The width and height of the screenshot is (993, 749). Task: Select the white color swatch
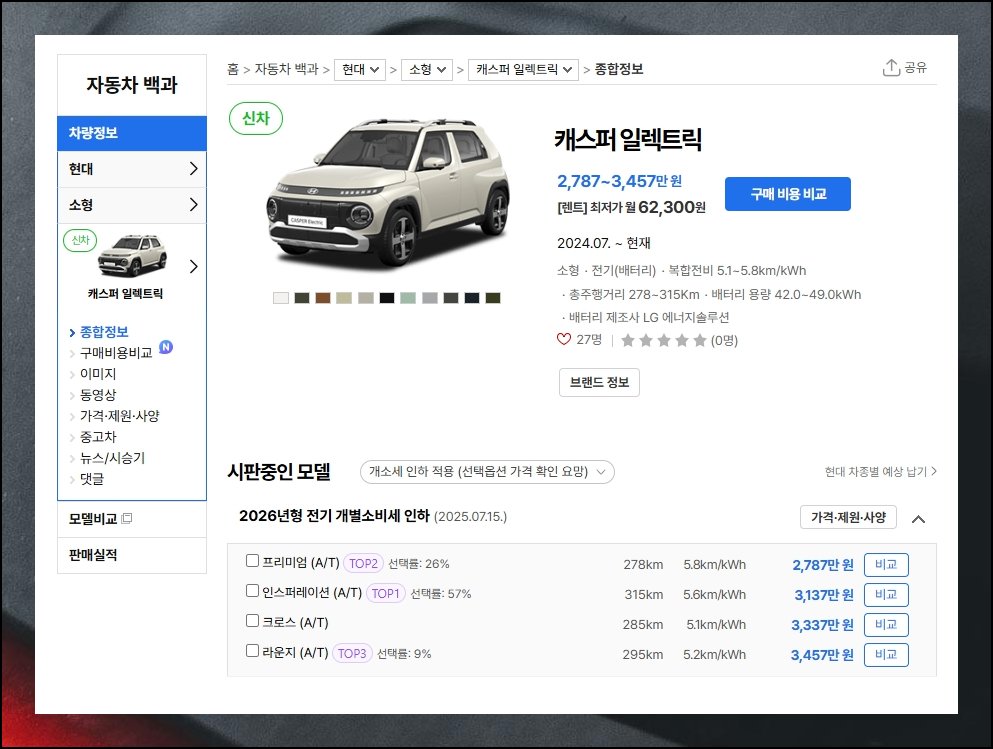point(281,298)
